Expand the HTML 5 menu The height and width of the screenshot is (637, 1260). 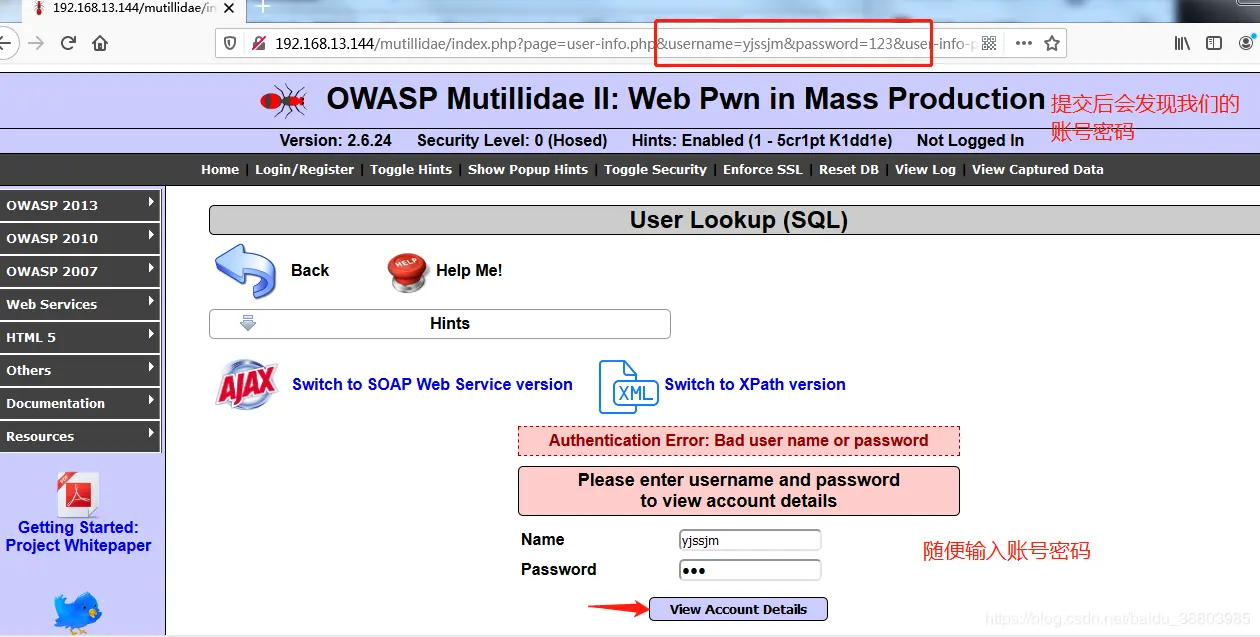tap(80, 337)
